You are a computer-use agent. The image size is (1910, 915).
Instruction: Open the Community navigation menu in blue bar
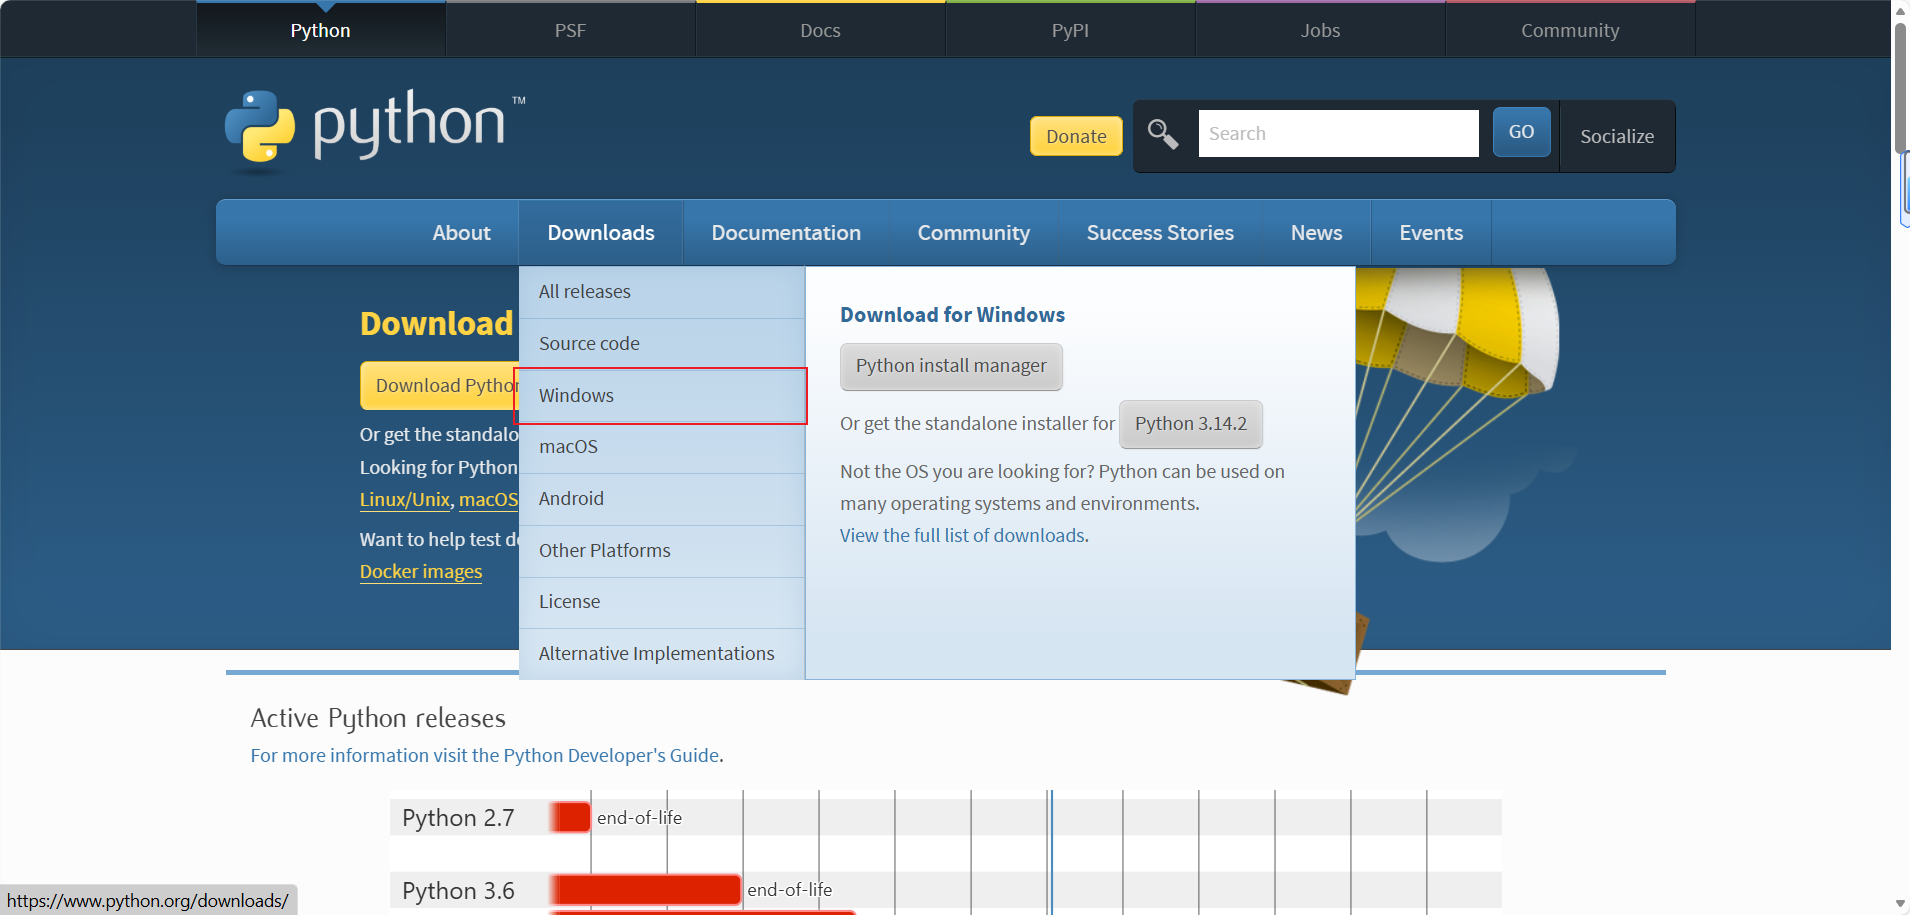[974, 232]
